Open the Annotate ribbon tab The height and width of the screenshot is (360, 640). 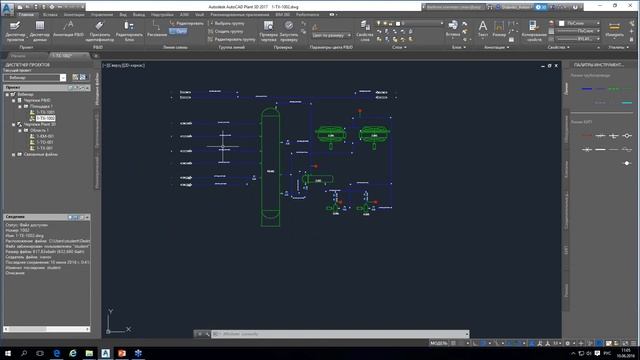pyautogui.click(x=74, y=14)
